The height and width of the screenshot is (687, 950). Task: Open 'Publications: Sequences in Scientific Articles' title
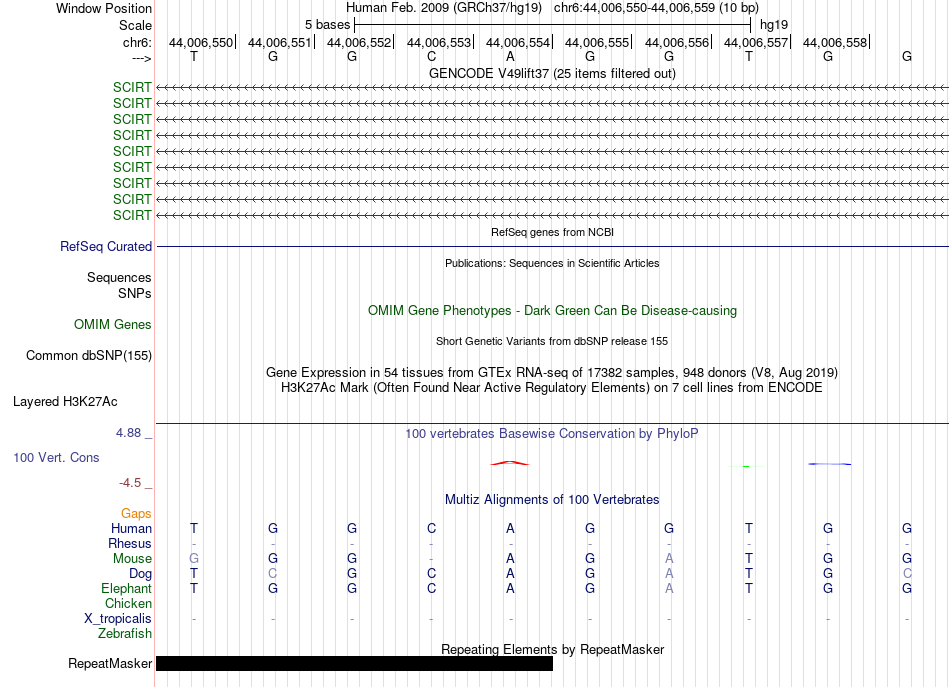pyautogui.click(x=552, y=263)
